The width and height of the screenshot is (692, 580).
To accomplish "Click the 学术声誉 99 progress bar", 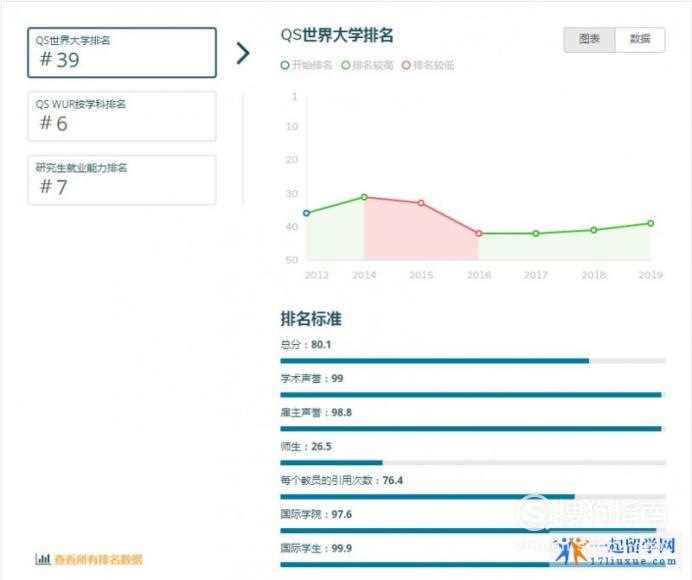I will point(473,395).
